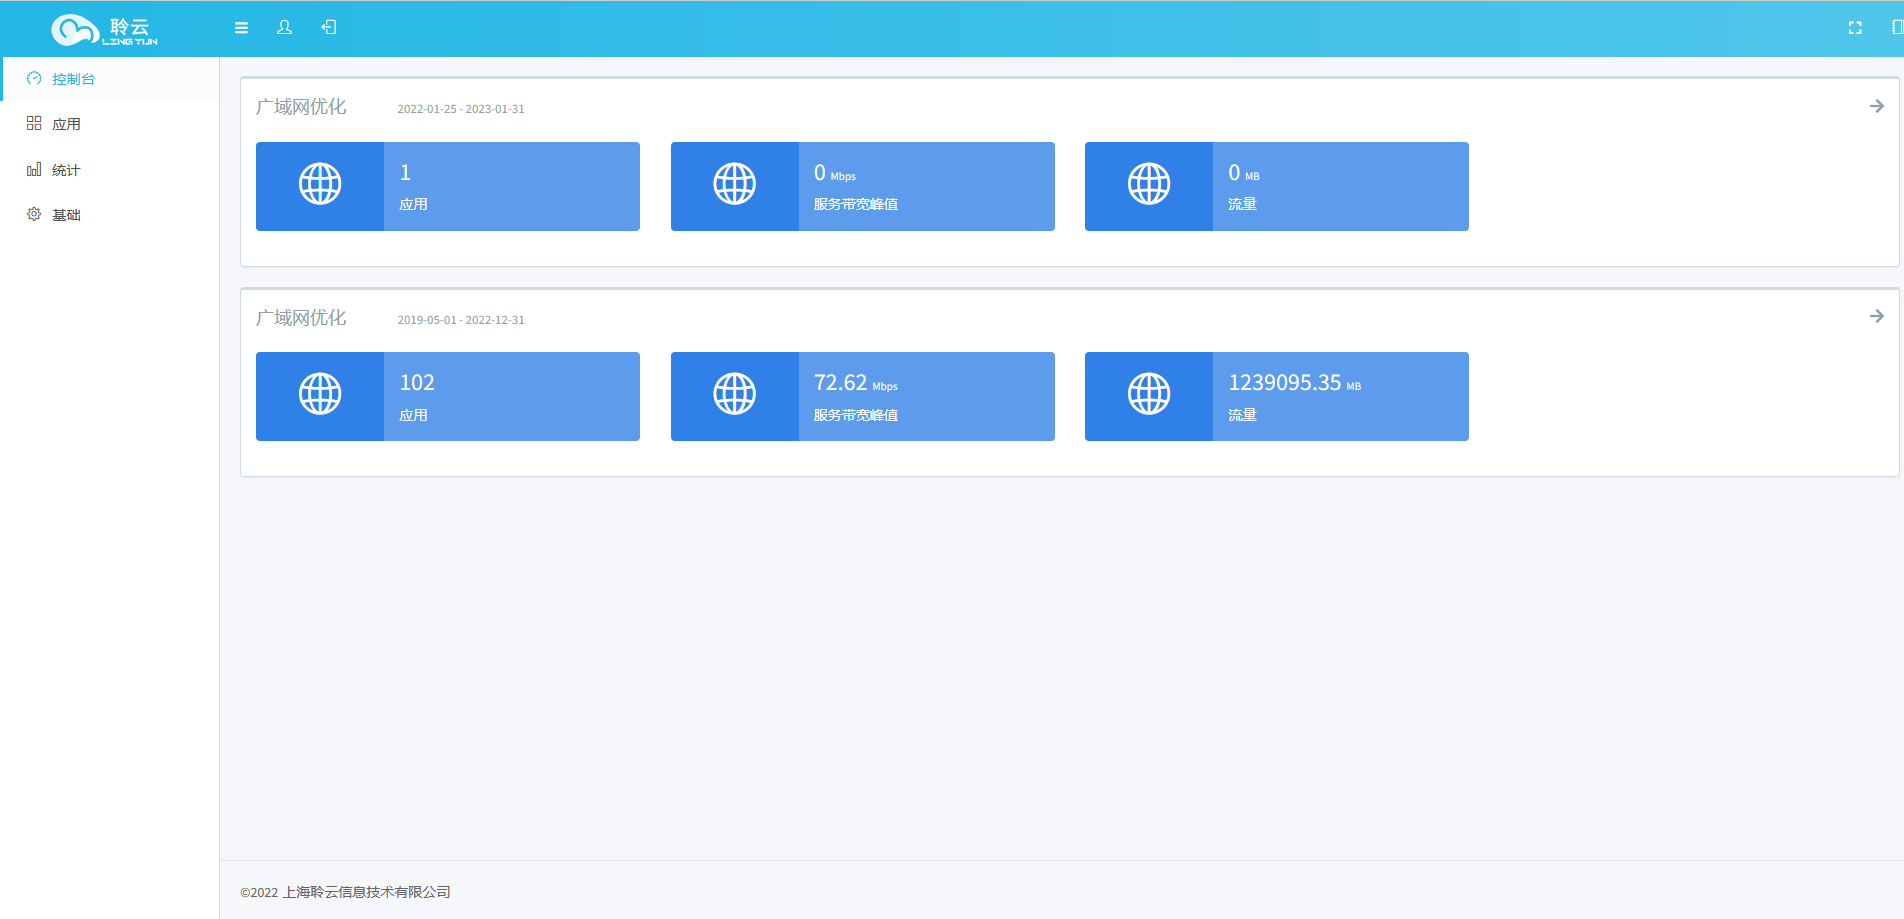1904x919 pixels.
Task: Enter fullscreen mode using the header icon
Action: (1855, 28)
